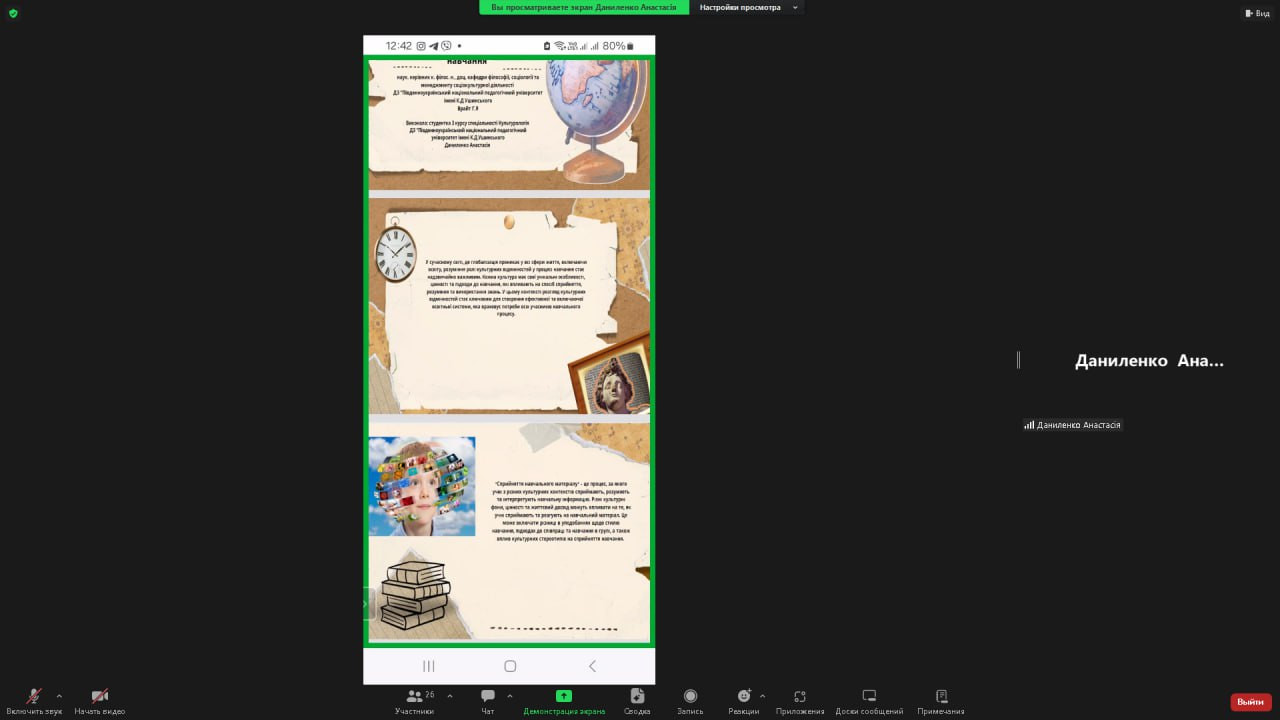The image size is (1280, 720).
Task: Expand audio options arrow beside Включить звук
Action: tap(59, 696)
